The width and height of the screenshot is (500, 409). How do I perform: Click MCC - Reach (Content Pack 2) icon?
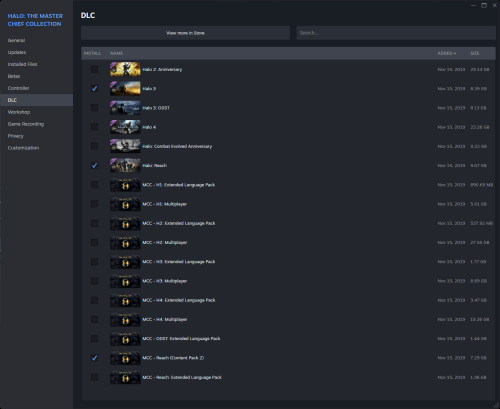tap(125, 358)
